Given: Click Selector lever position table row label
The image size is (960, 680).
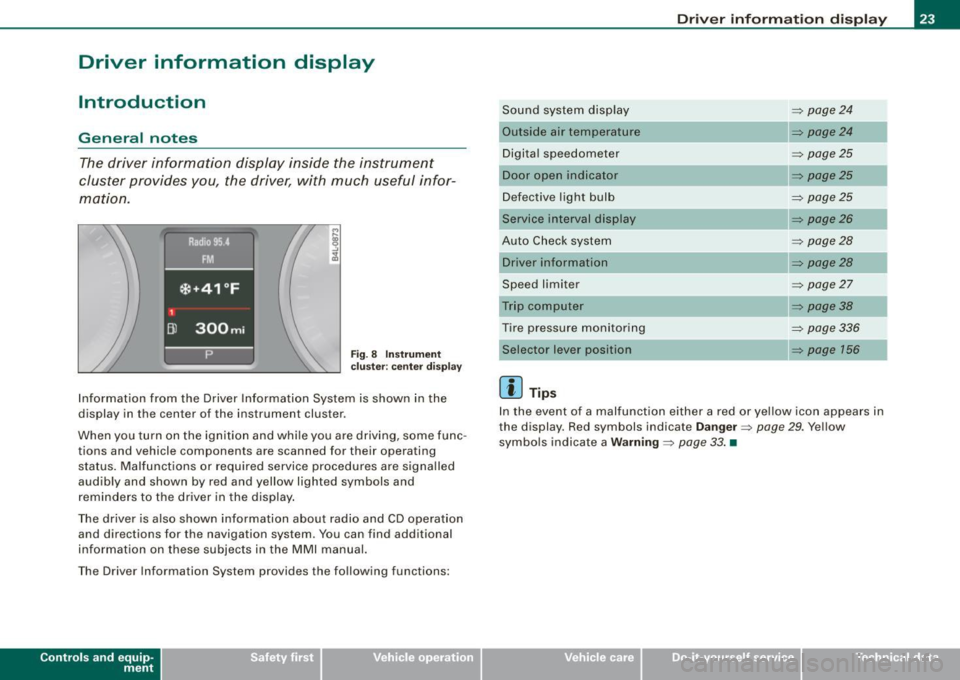Looking at the screenshot, I should [566, 350].
